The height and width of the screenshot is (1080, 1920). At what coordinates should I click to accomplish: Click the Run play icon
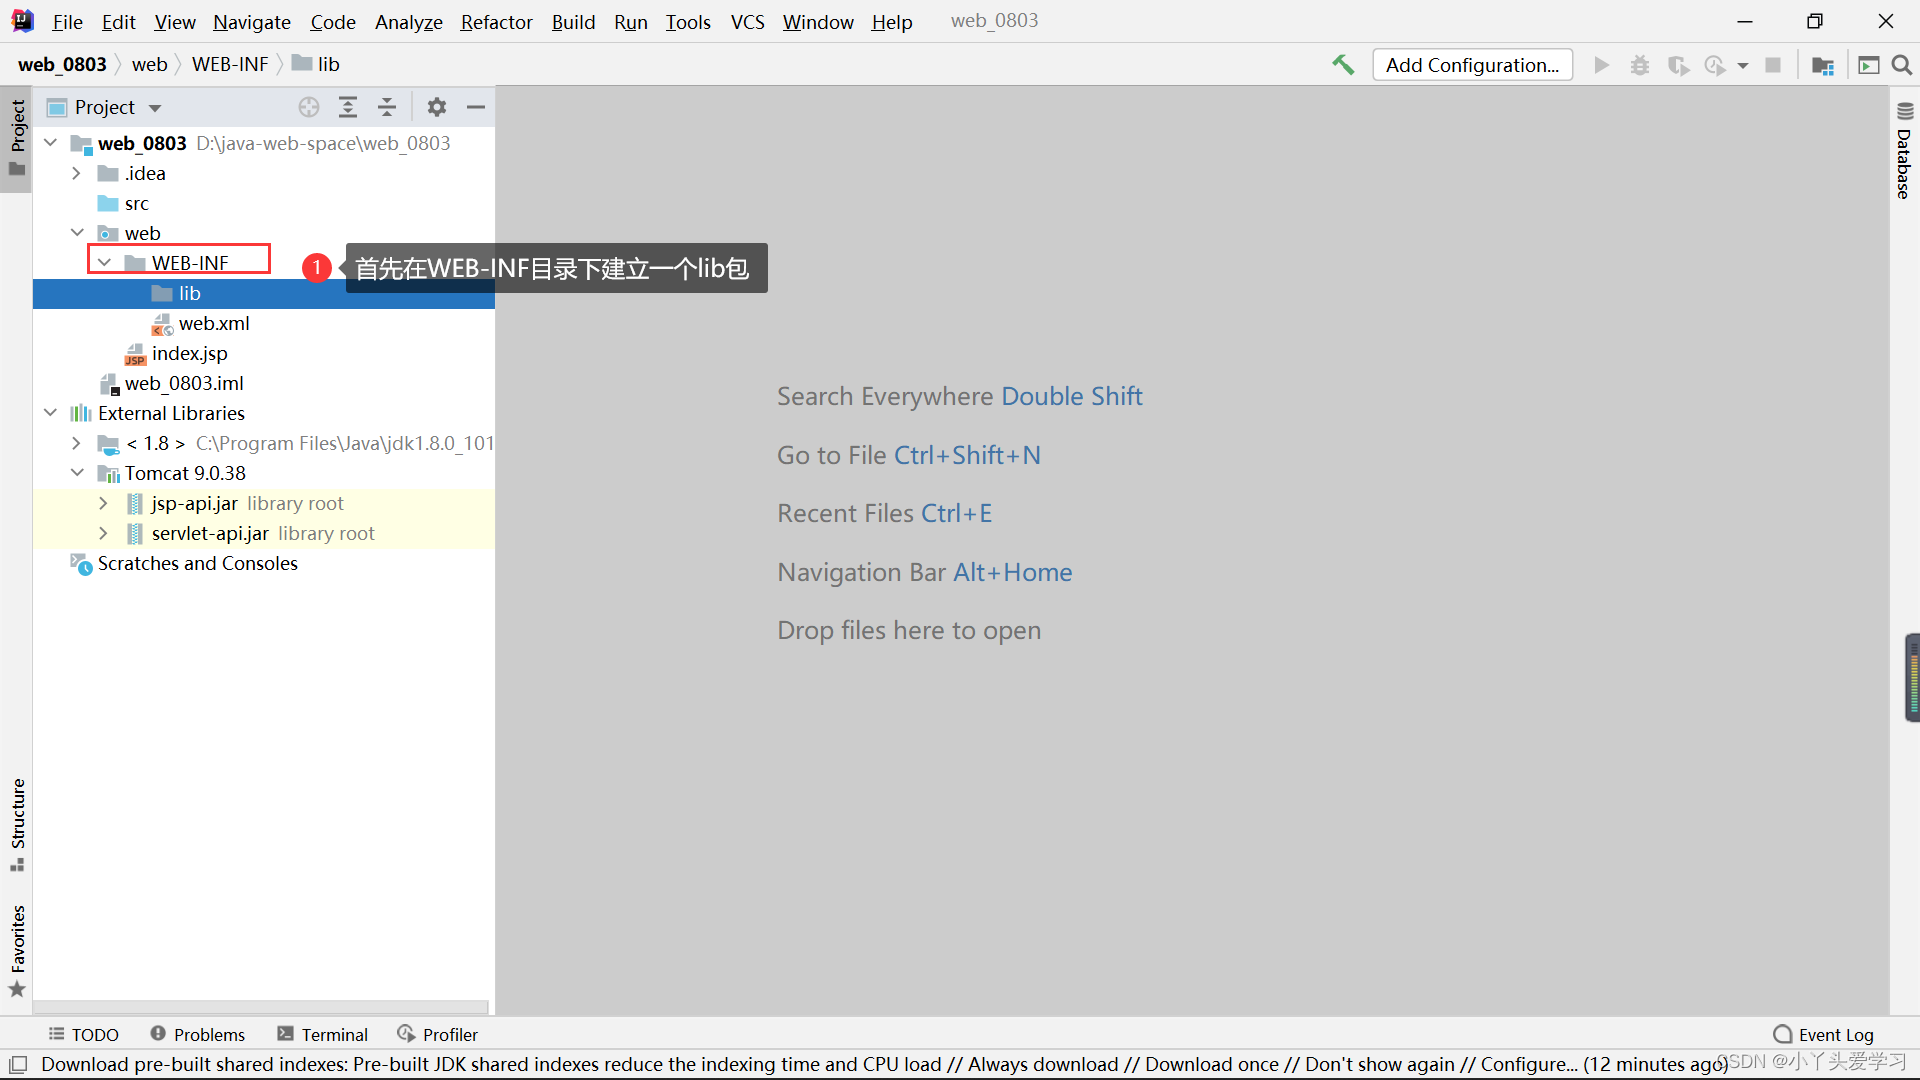click(x=1601, y=65)
